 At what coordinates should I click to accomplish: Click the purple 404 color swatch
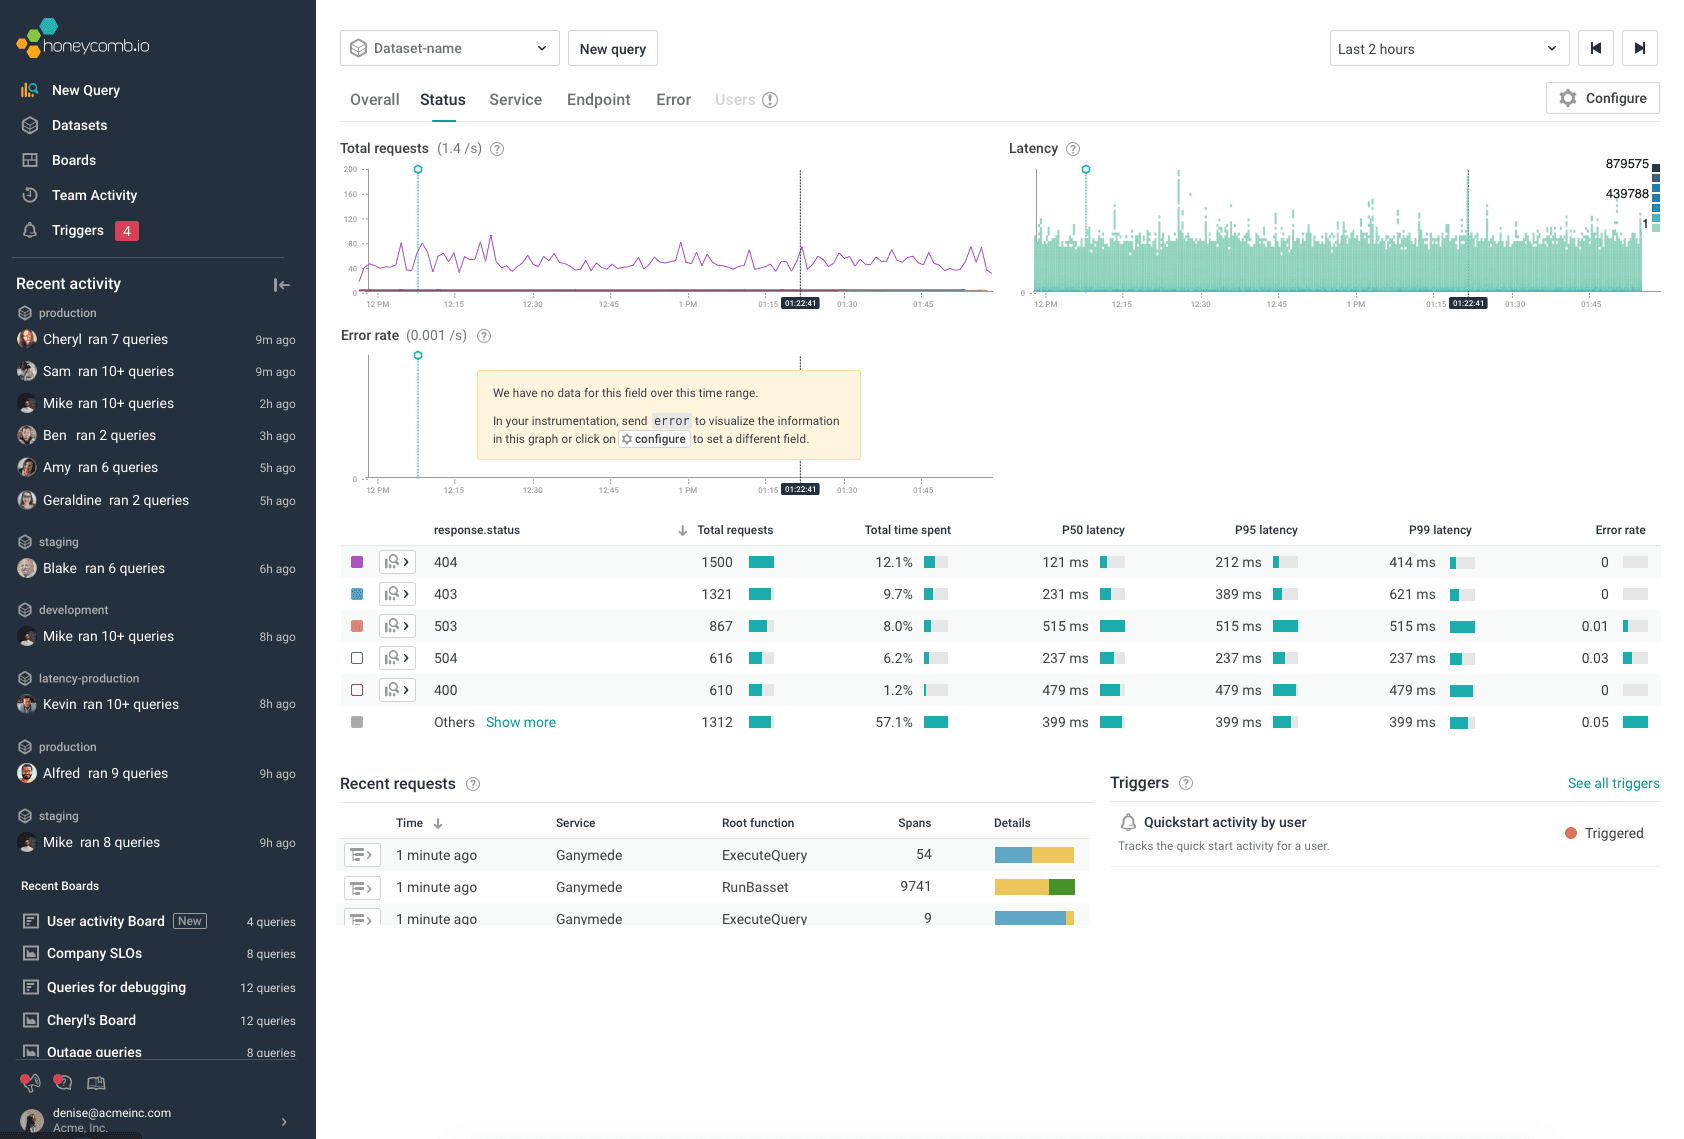[357, 562]
